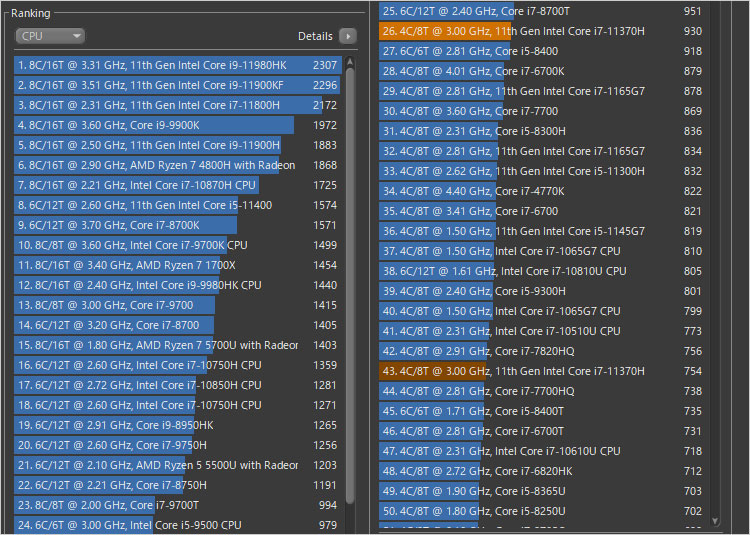
Task: Select rank 33 Core i5-11300H row
Action: coord(543,171)
